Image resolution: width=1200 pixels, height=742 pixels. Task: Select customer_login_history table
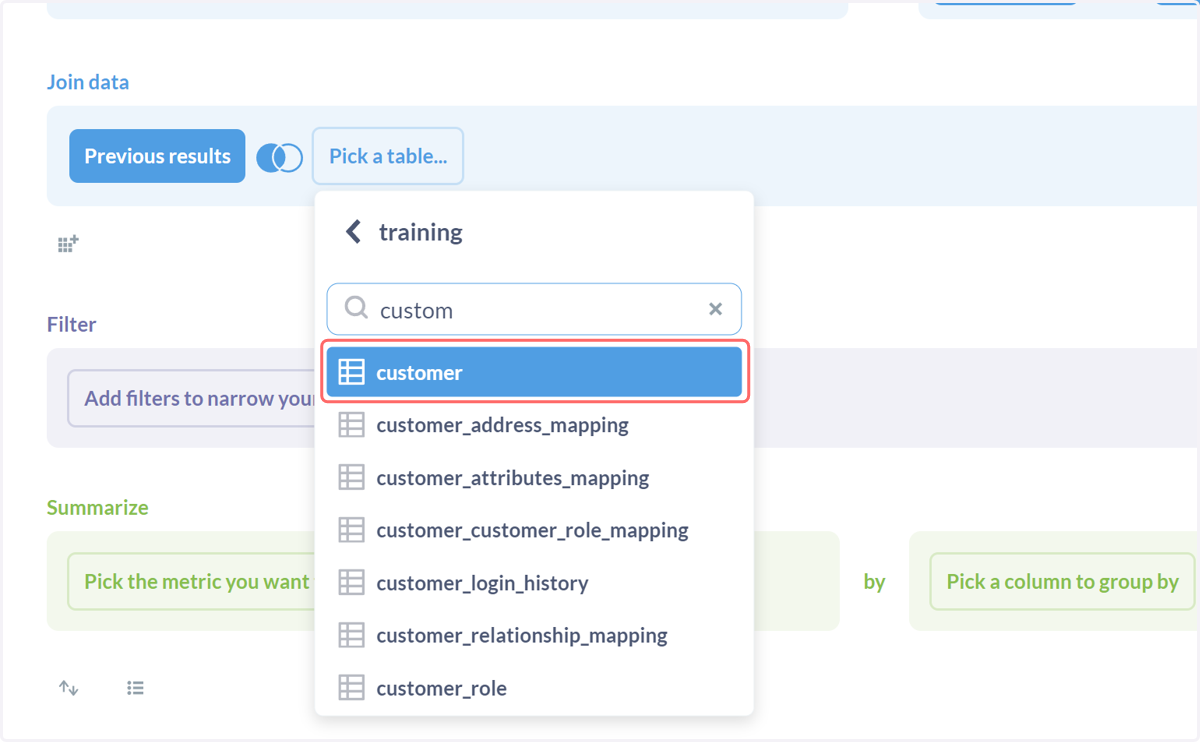[x=534, y=583]
